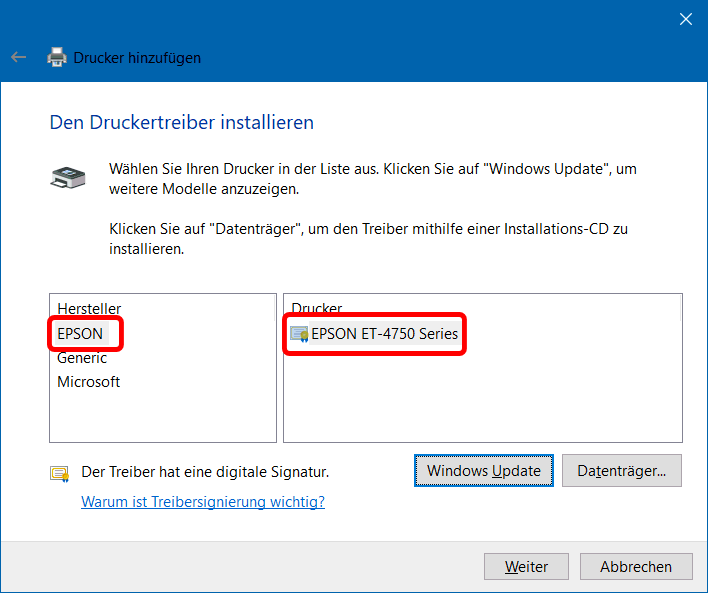
Task: Click the large printer icon beside the instructions
Action: [x=68, y=179]
